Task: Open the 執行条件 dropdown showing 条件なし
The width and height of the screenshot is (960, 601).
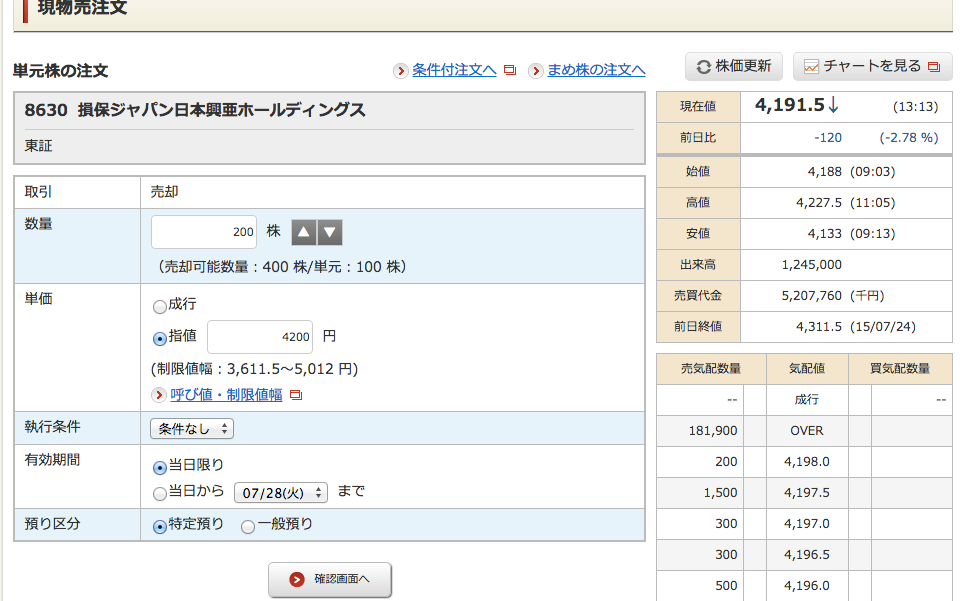Action: click(x=192, y=429)
